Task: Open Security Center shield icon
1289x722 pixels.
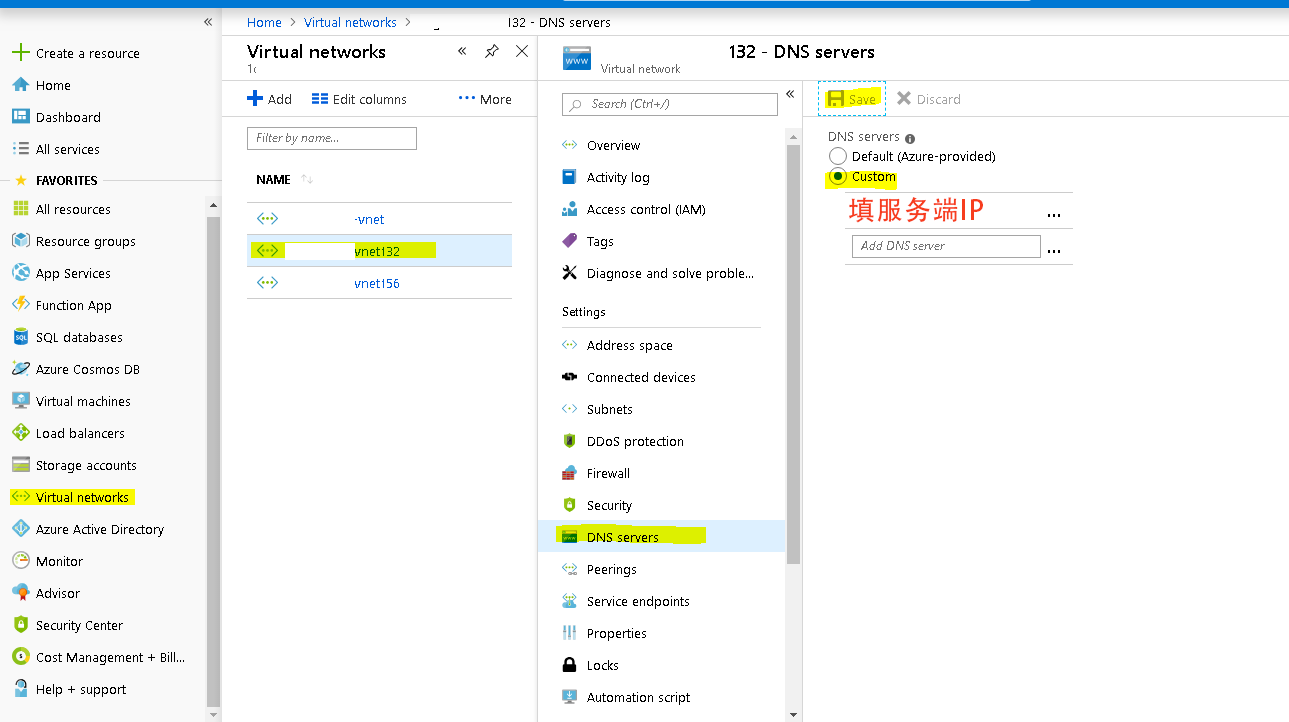Action: pos(21,625)
